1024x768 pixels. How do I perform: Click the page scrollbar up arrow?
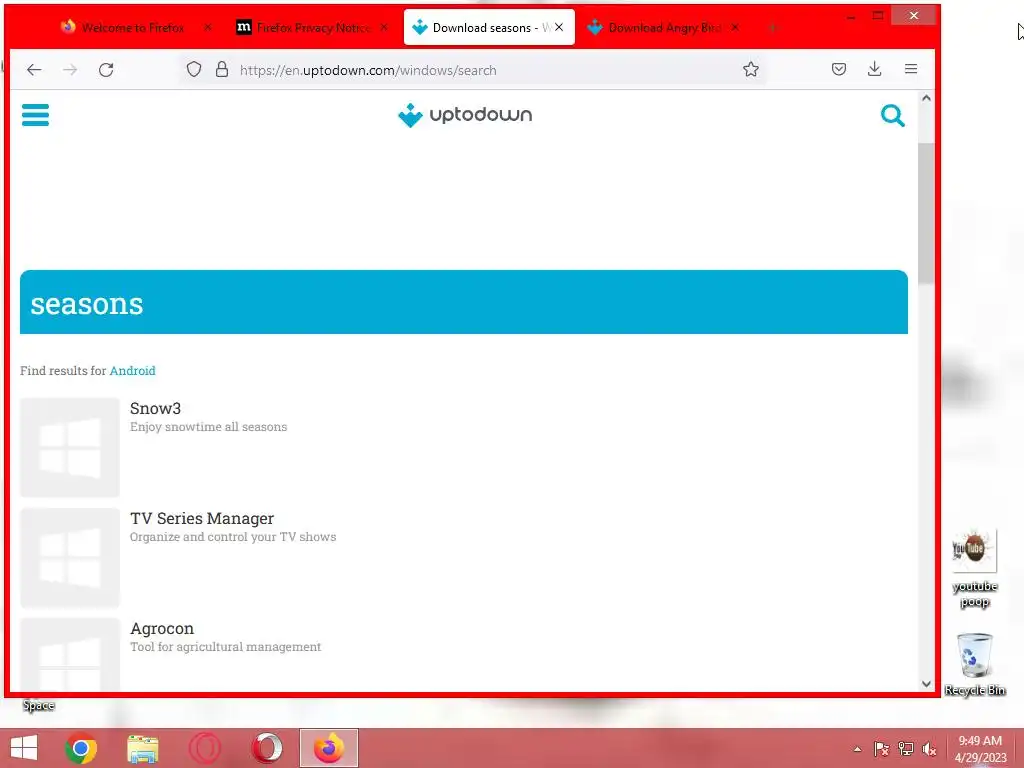coord(926,98)
